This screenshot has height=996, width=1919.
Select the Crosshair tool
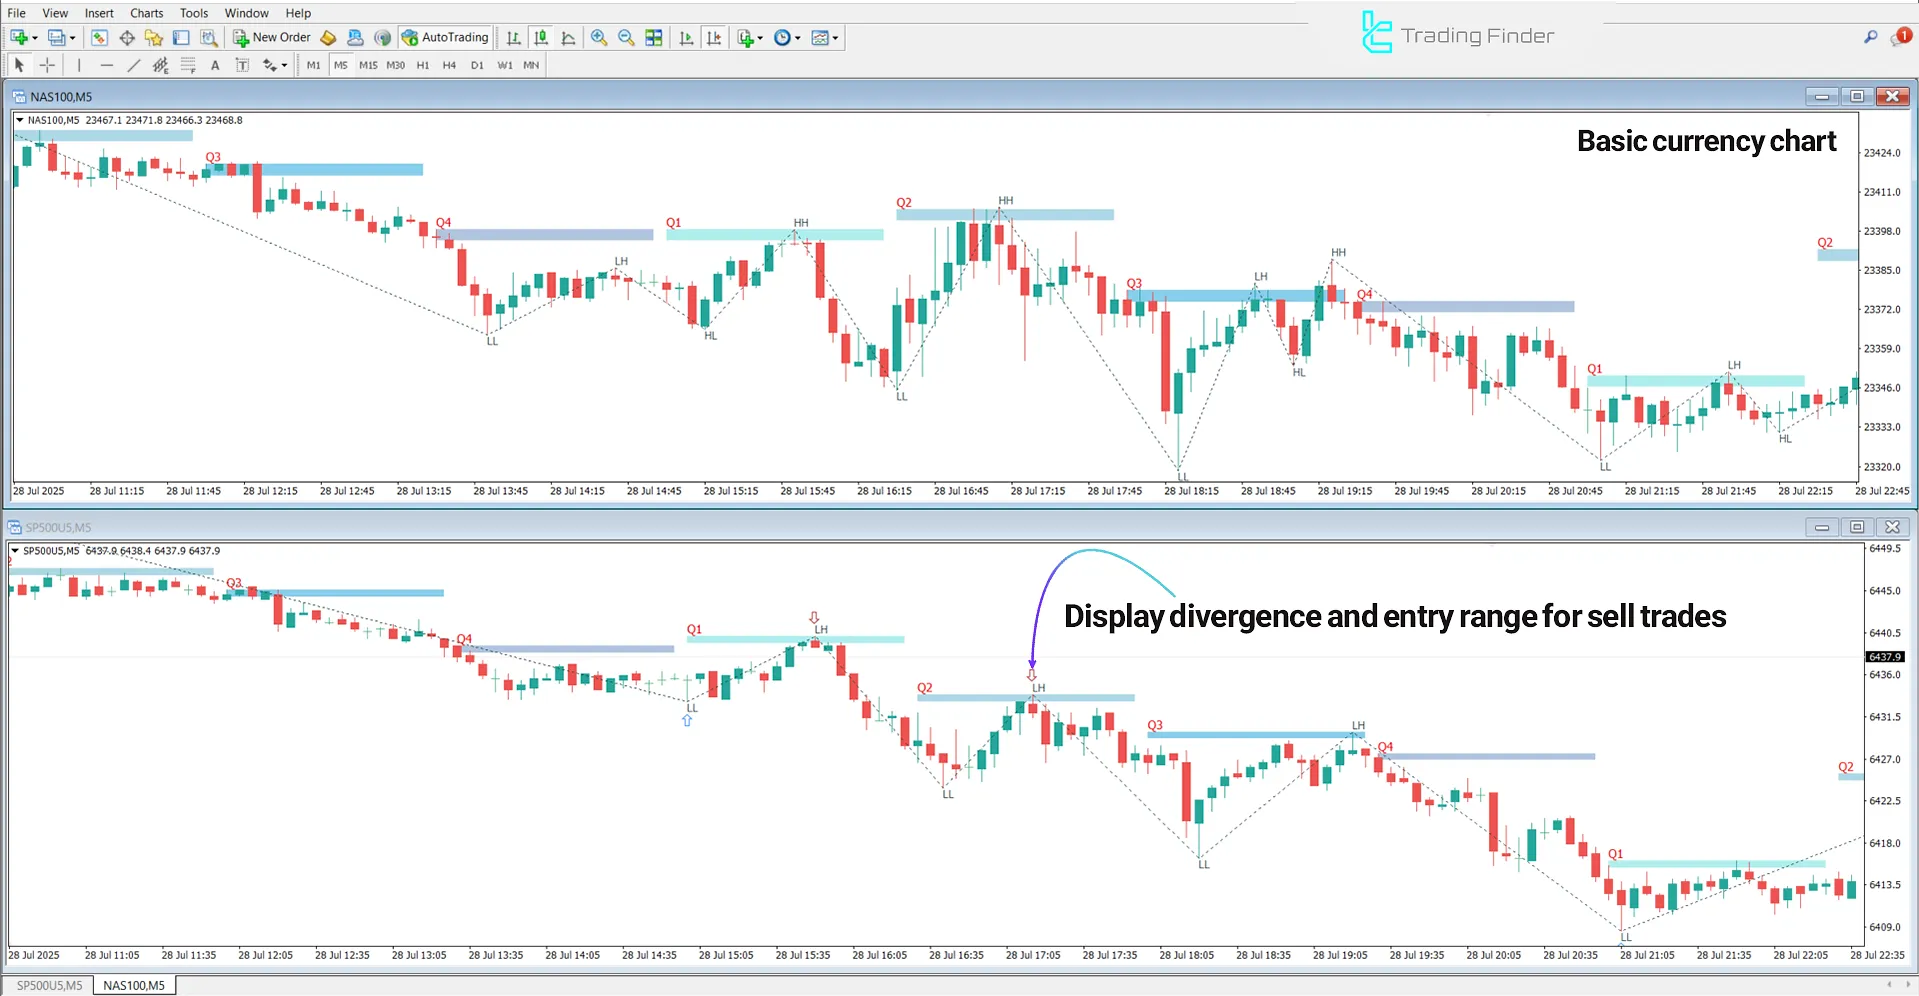pos(47,65)
